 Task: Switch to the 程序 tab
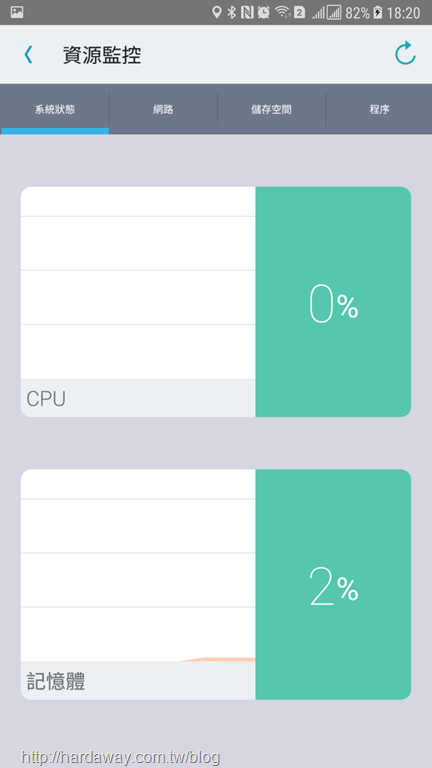[379, 109]
